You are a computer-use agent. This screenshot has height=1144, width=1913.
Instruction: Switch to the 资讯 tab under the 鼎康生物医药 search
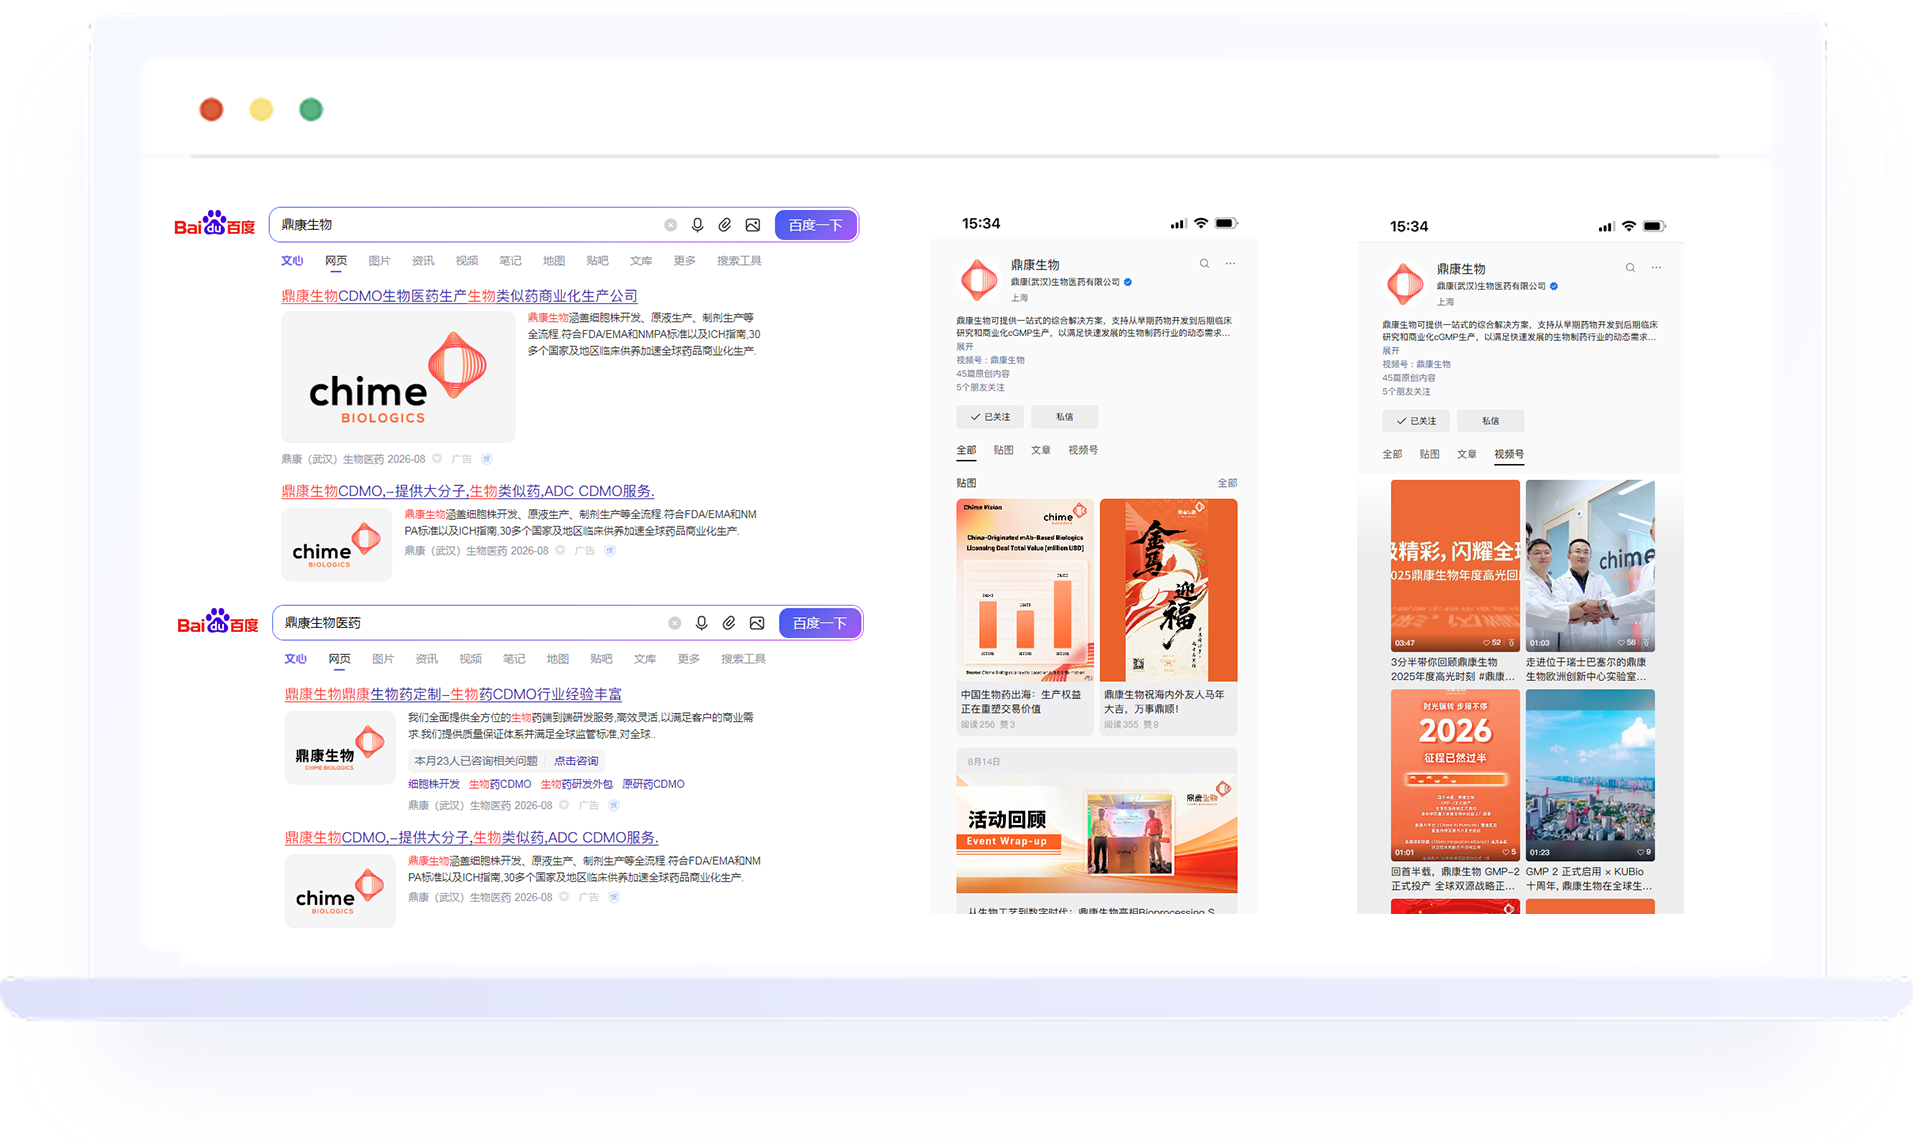click(427, 659)
